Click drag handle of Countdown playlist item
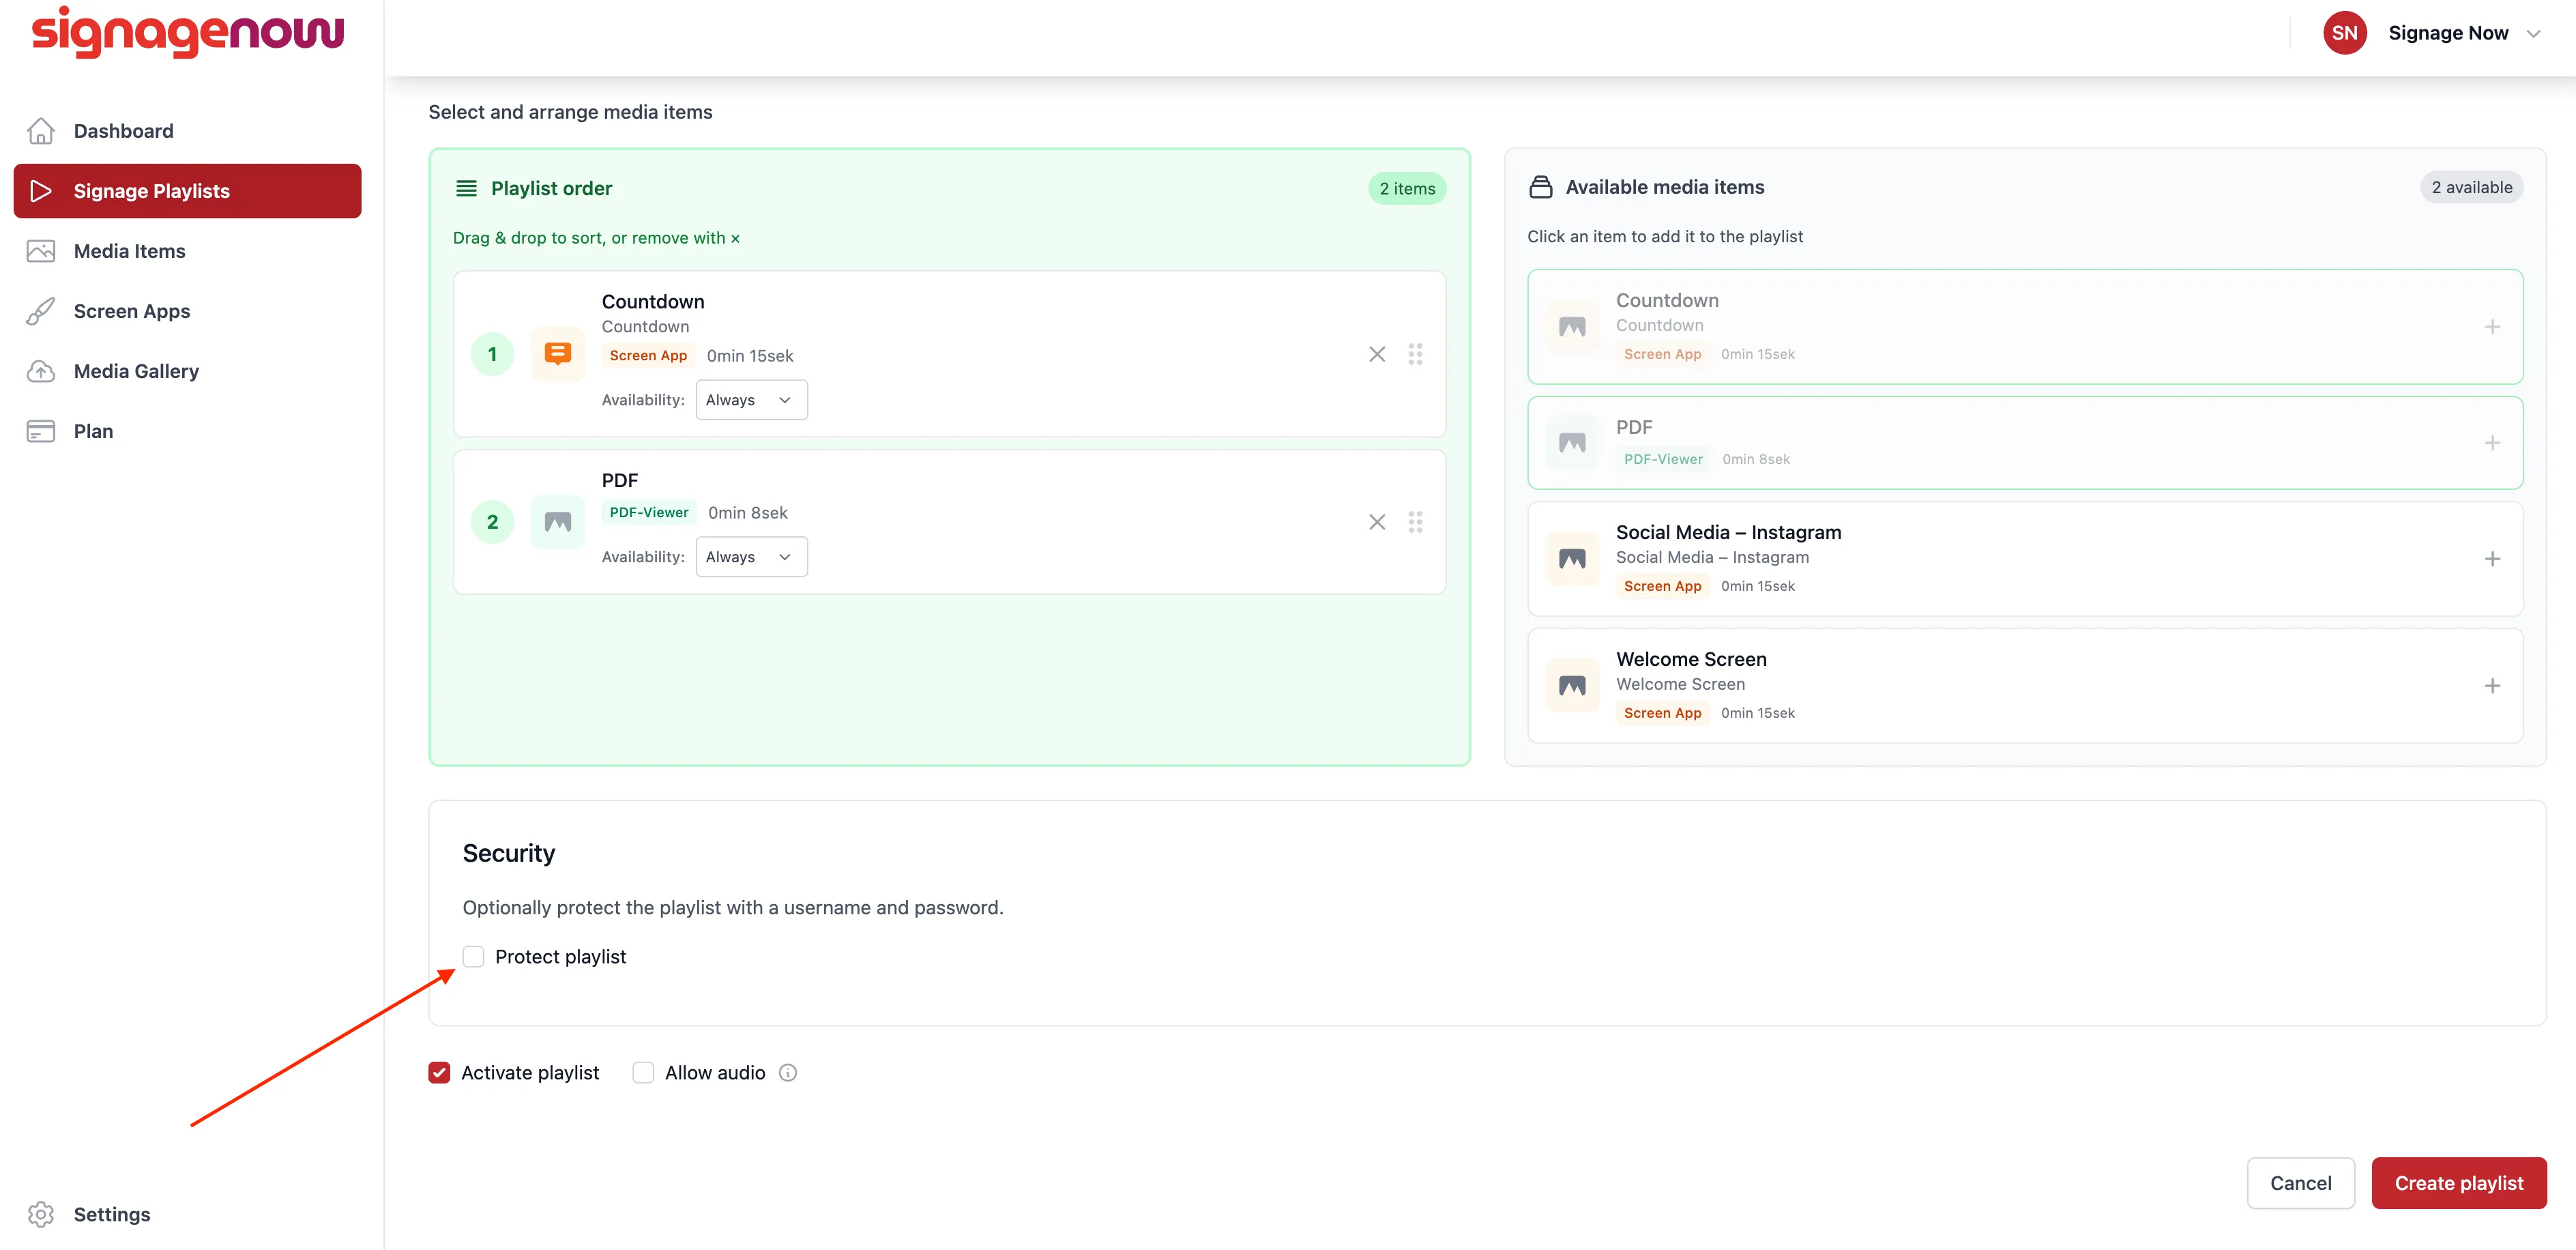 point(1415,354)
